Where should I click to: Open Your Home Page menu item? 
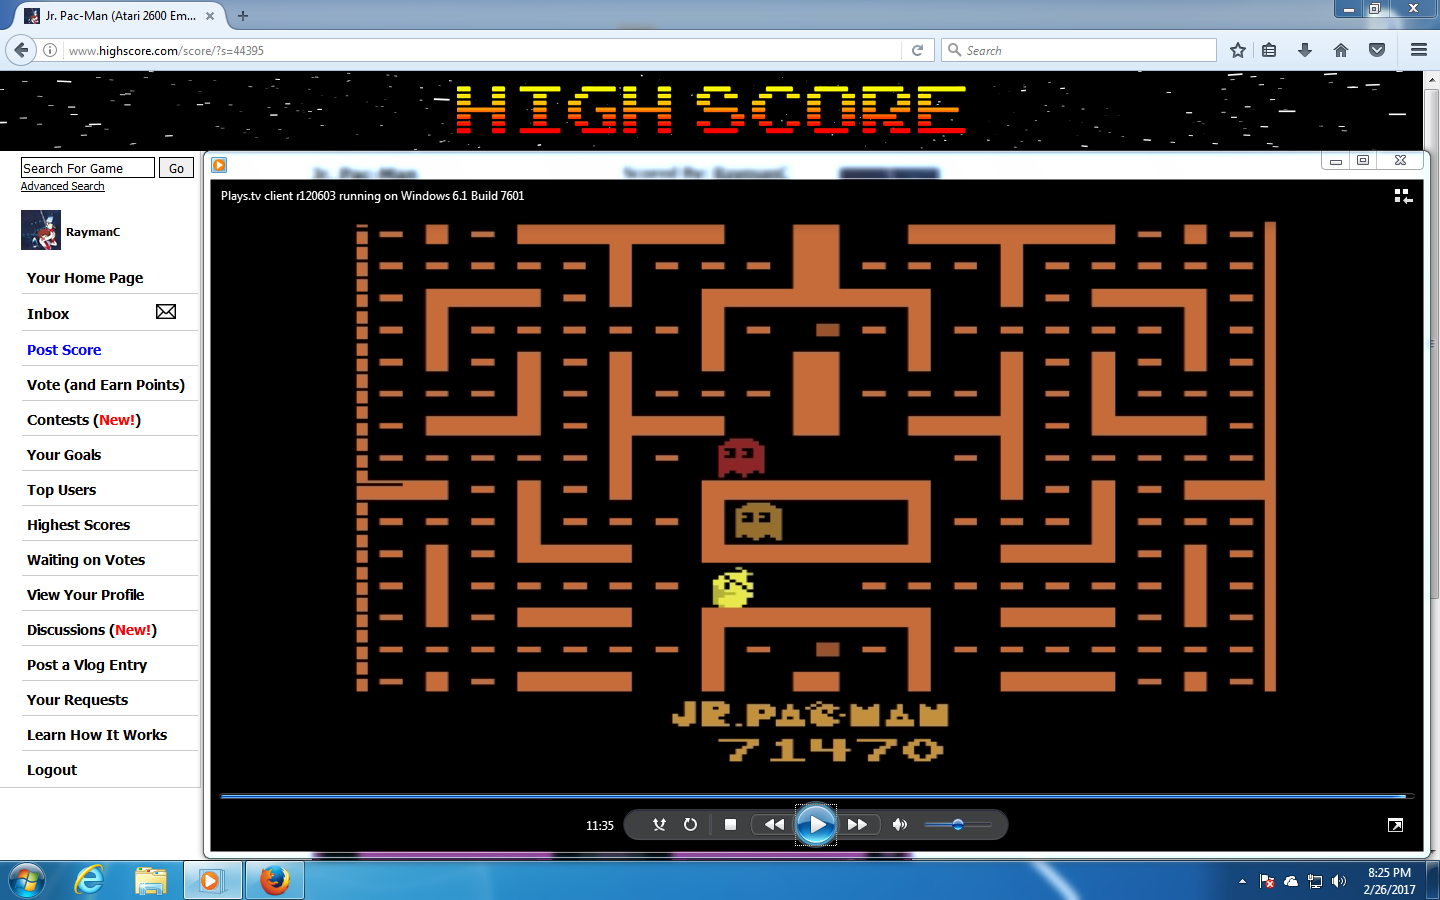(x=85, y=278)
